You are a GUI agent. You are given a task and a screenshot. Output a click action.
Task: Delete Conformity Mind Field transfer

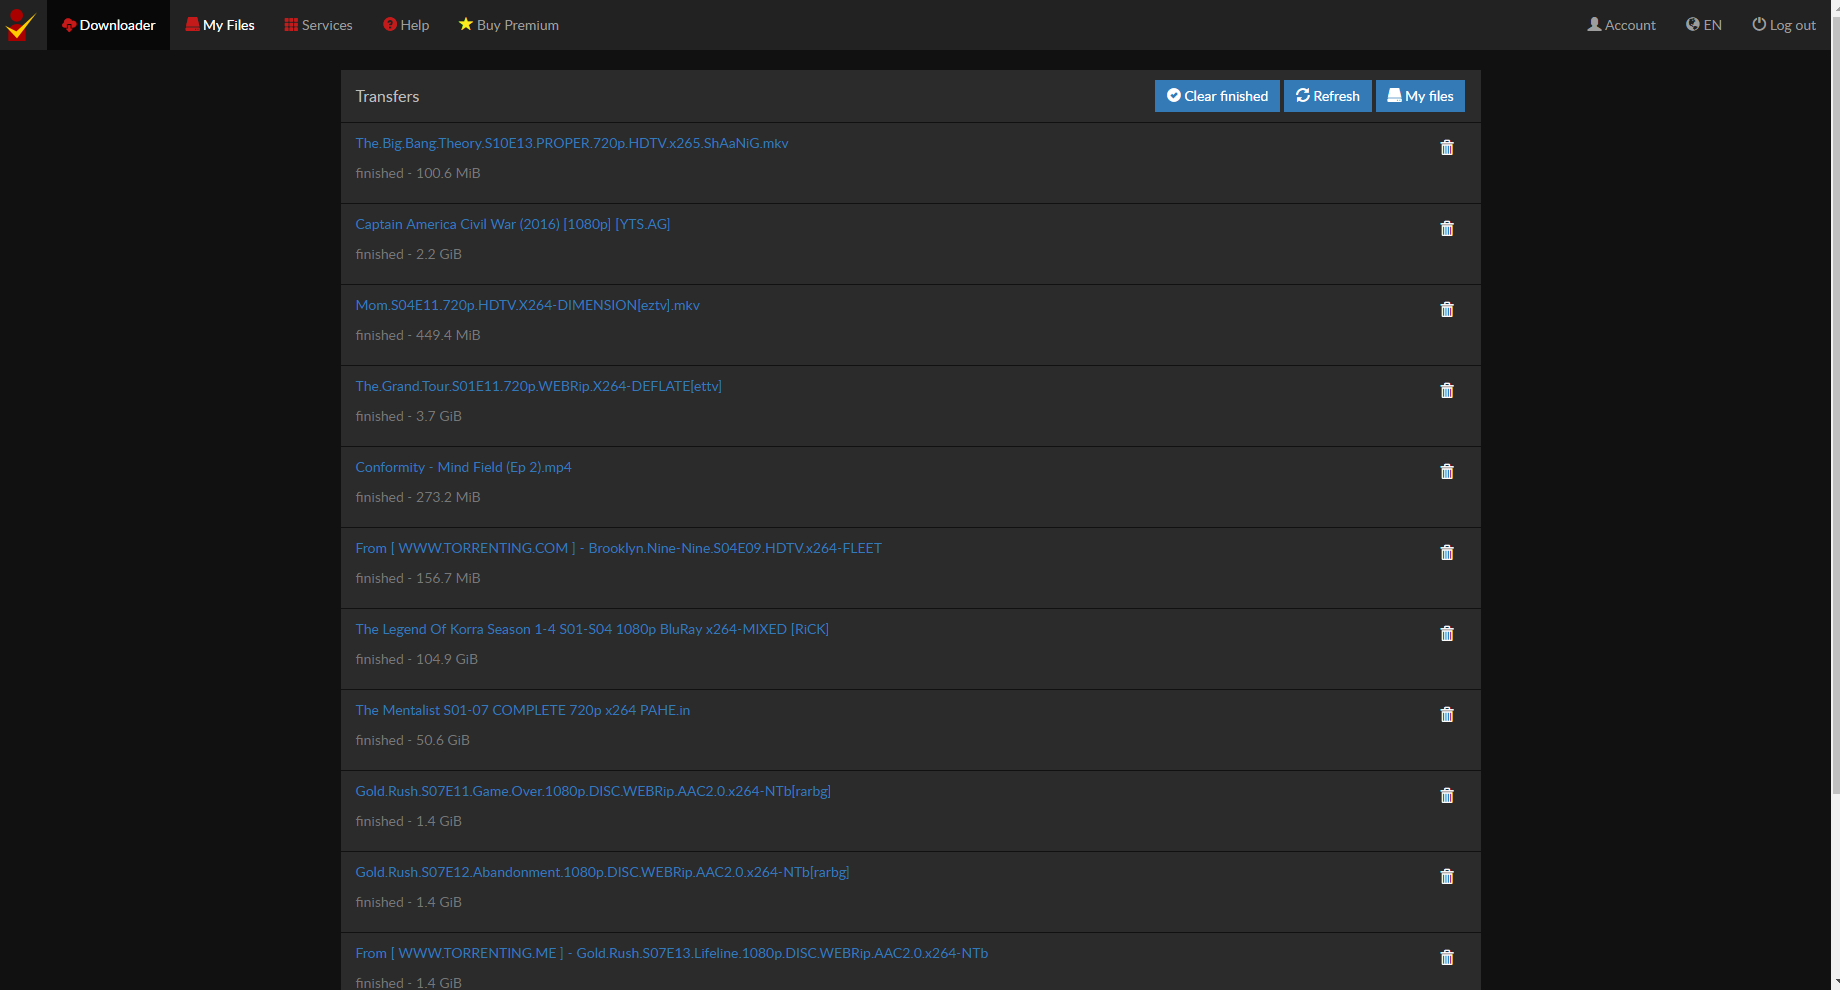coord(1446,472)
